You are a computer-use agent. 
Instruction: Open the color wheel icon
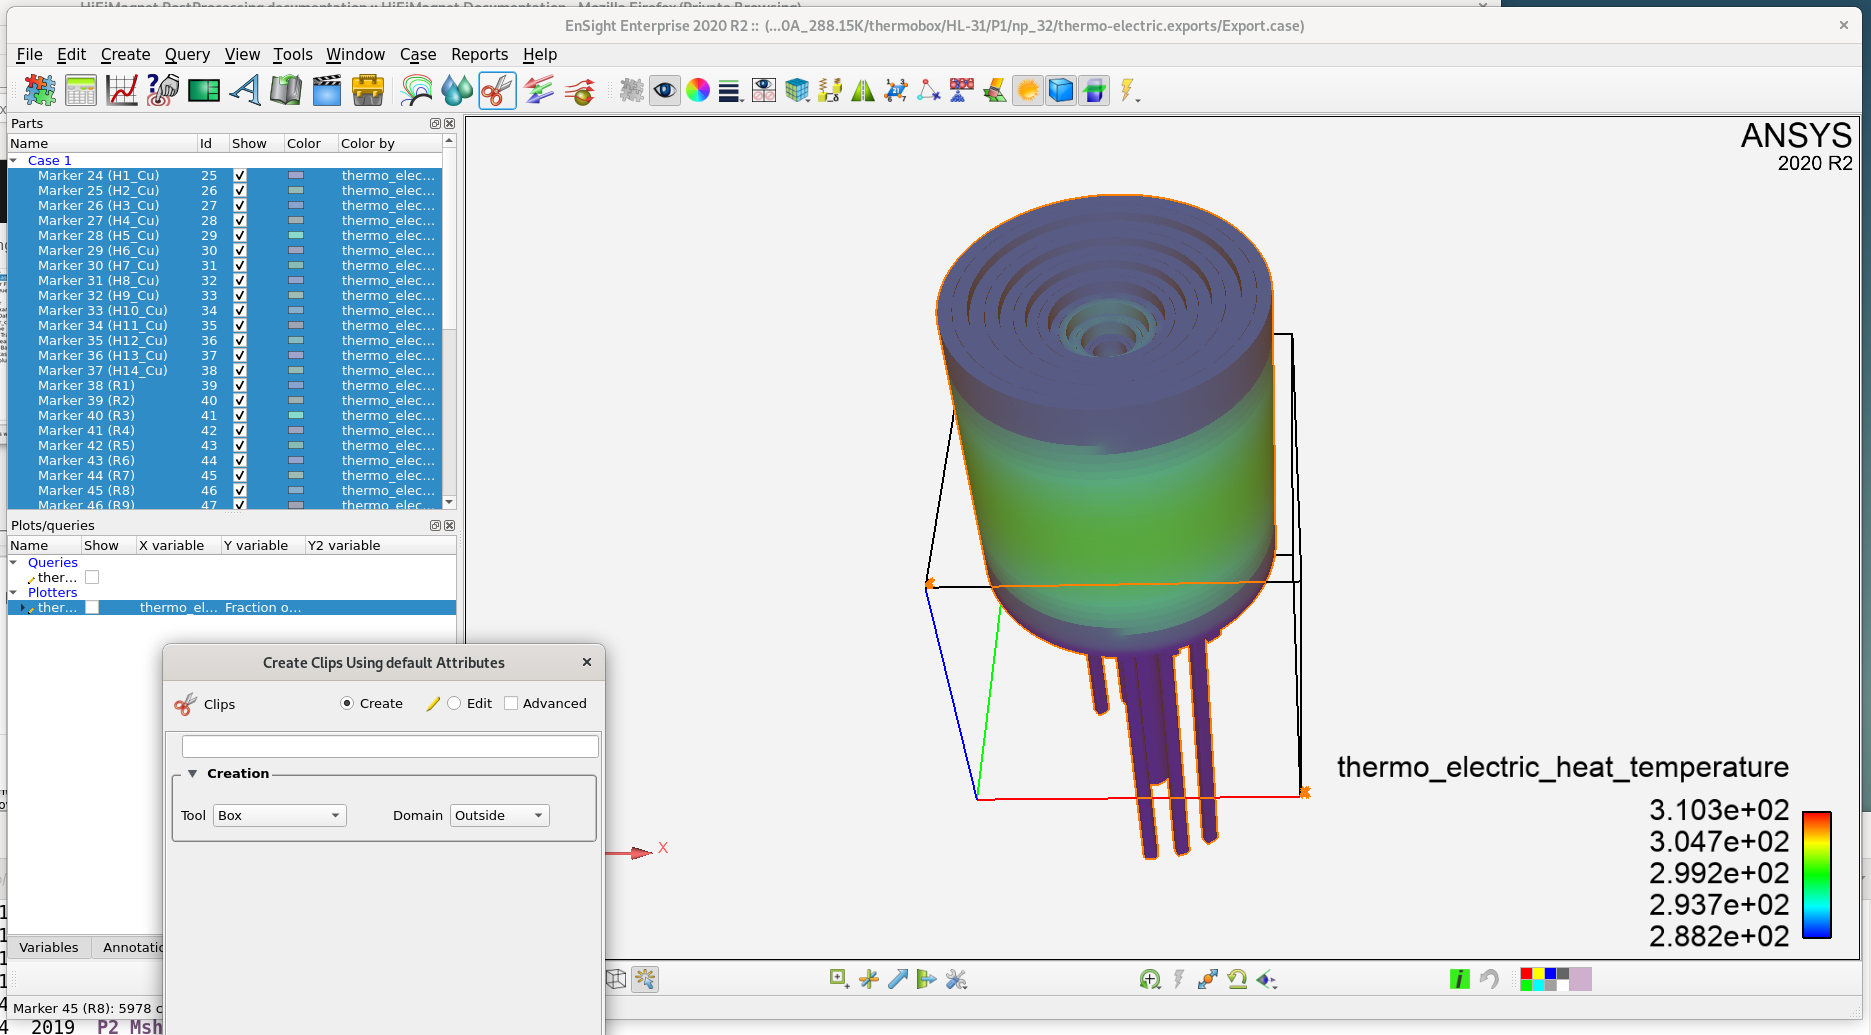698,91
